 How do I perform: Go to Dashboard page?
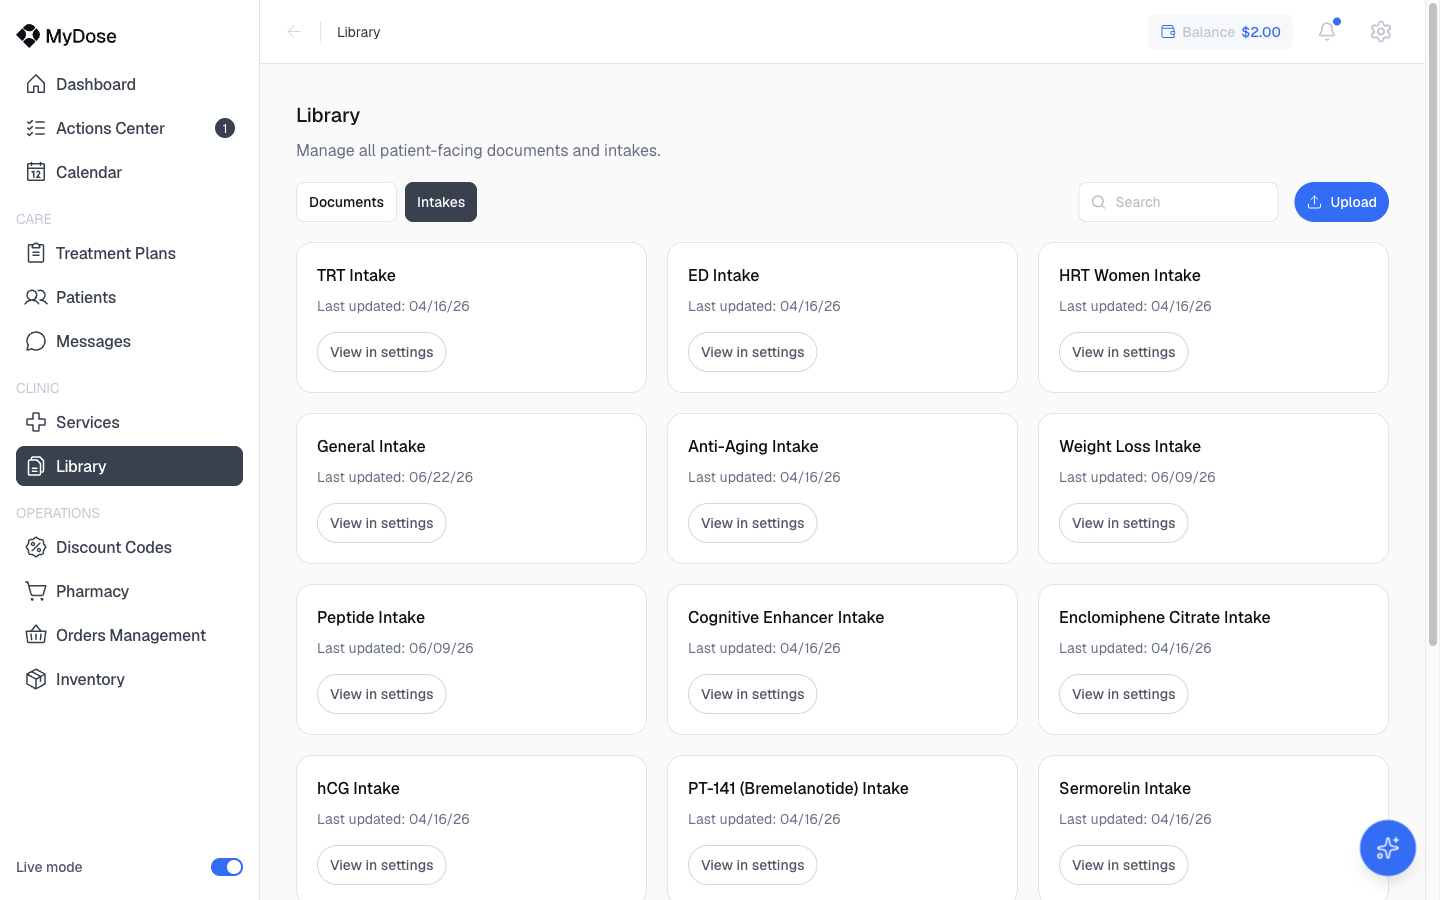coord(129,84)
